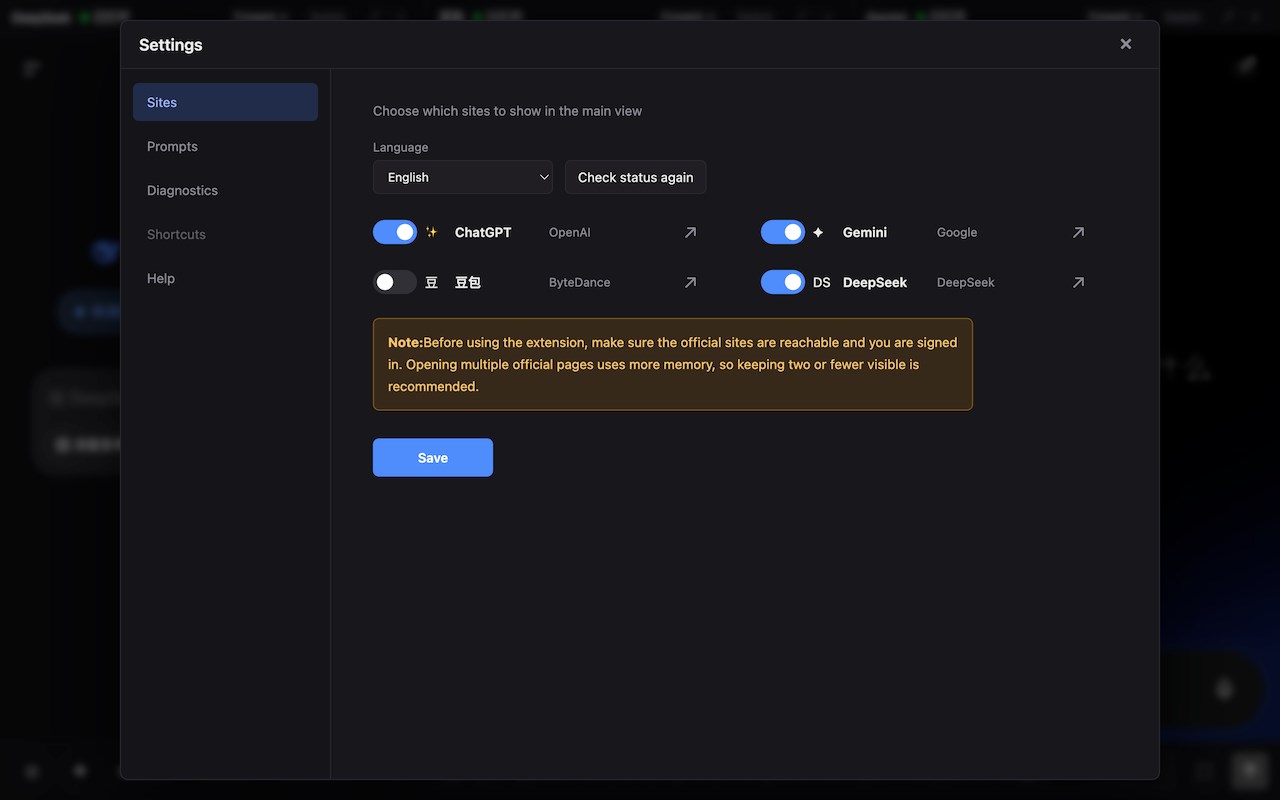Open the Help section
The height and width of the screenshot is (800, 1280).
click(x=225, y=278)
